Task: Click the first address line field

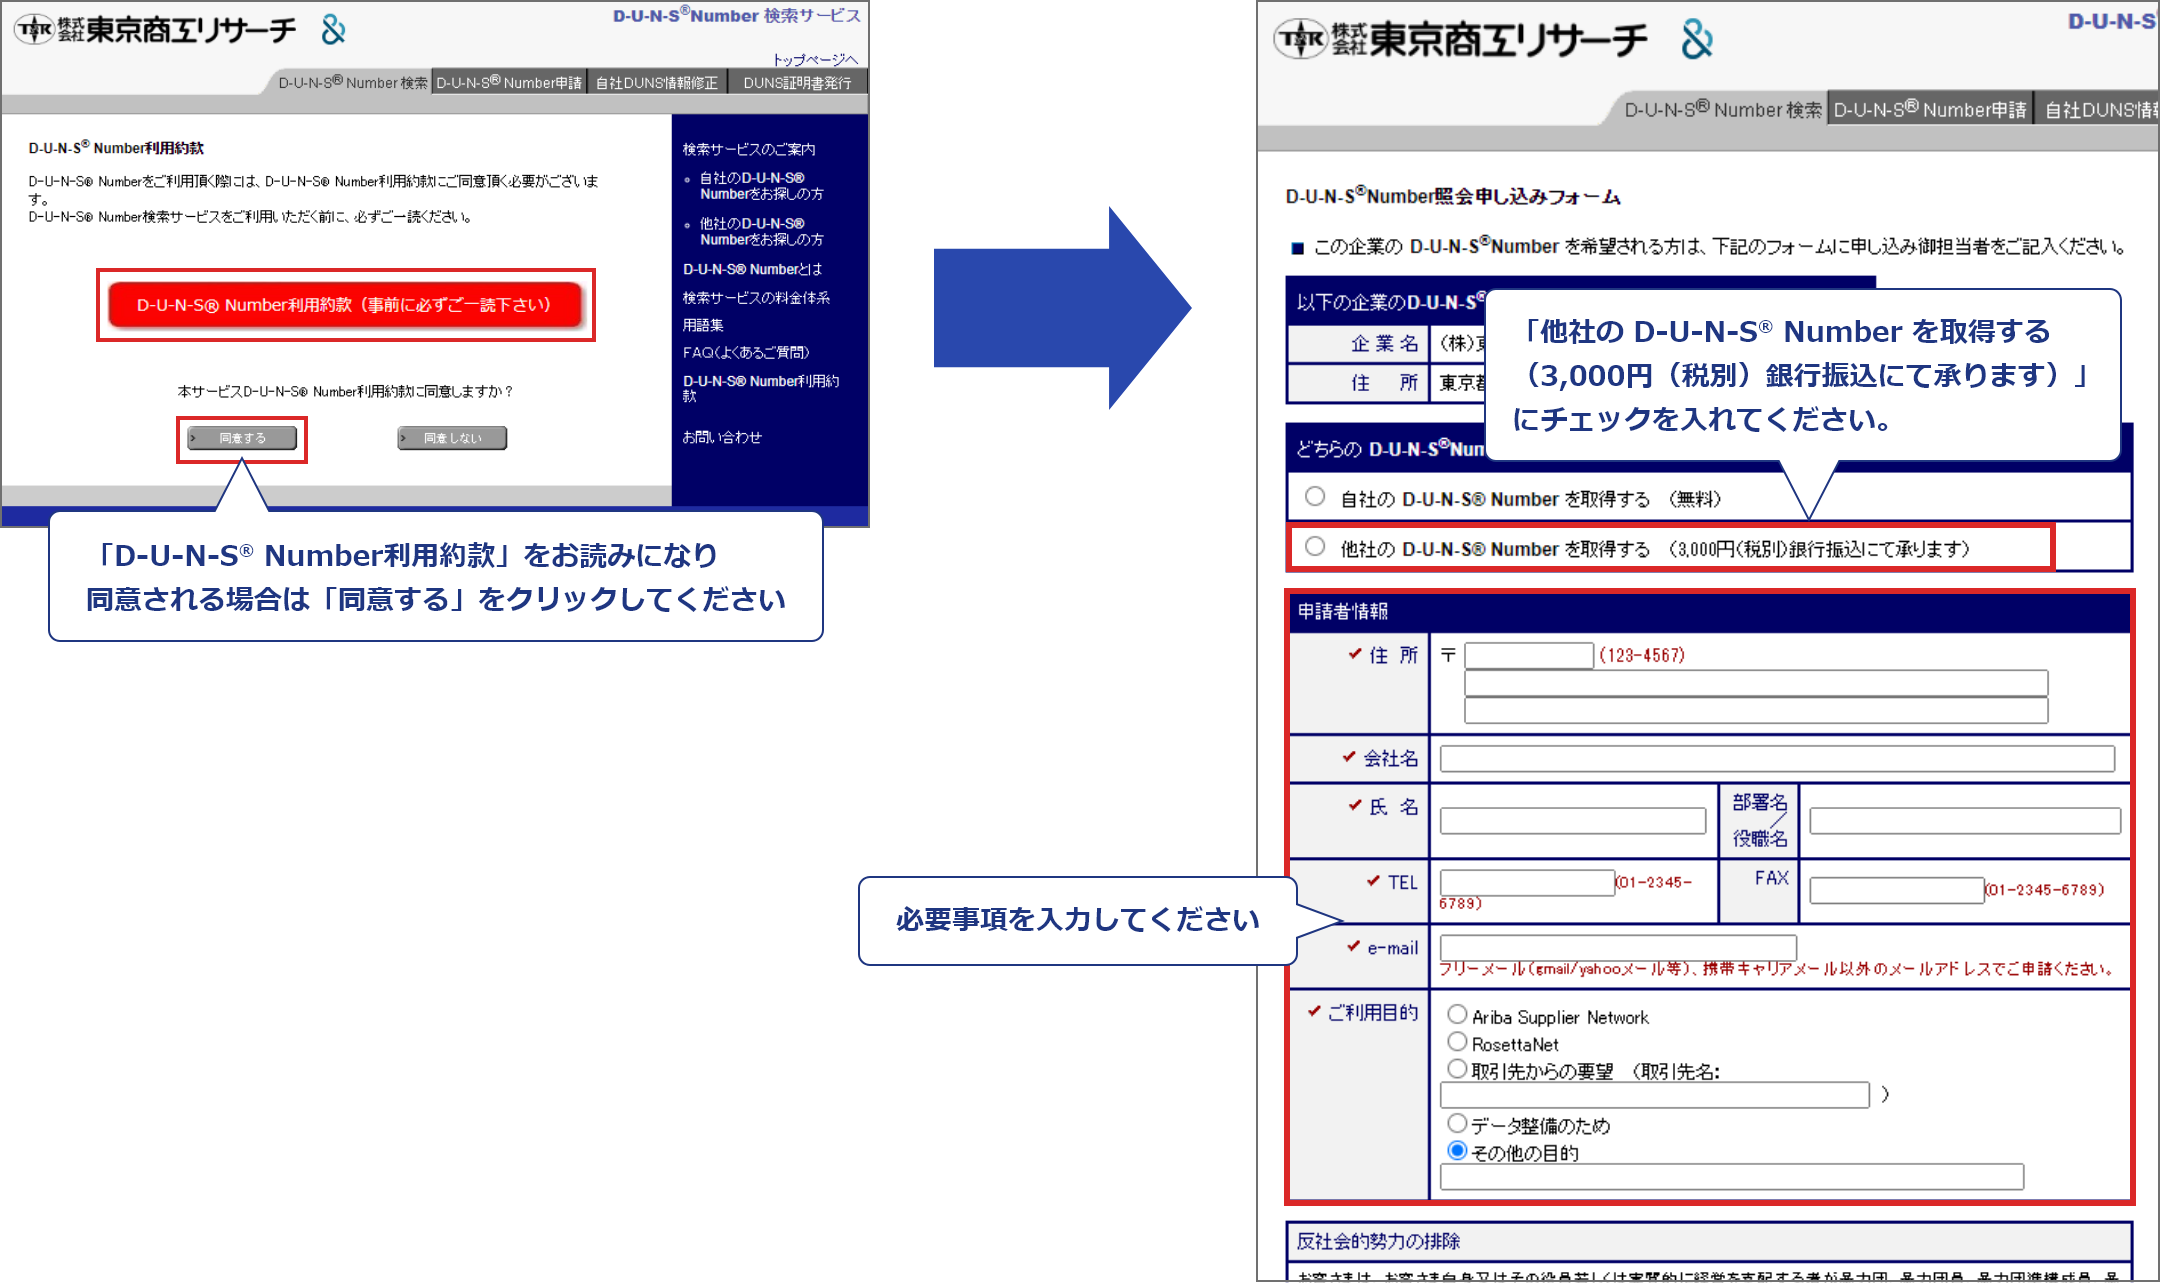Action: coord(1756,683)
